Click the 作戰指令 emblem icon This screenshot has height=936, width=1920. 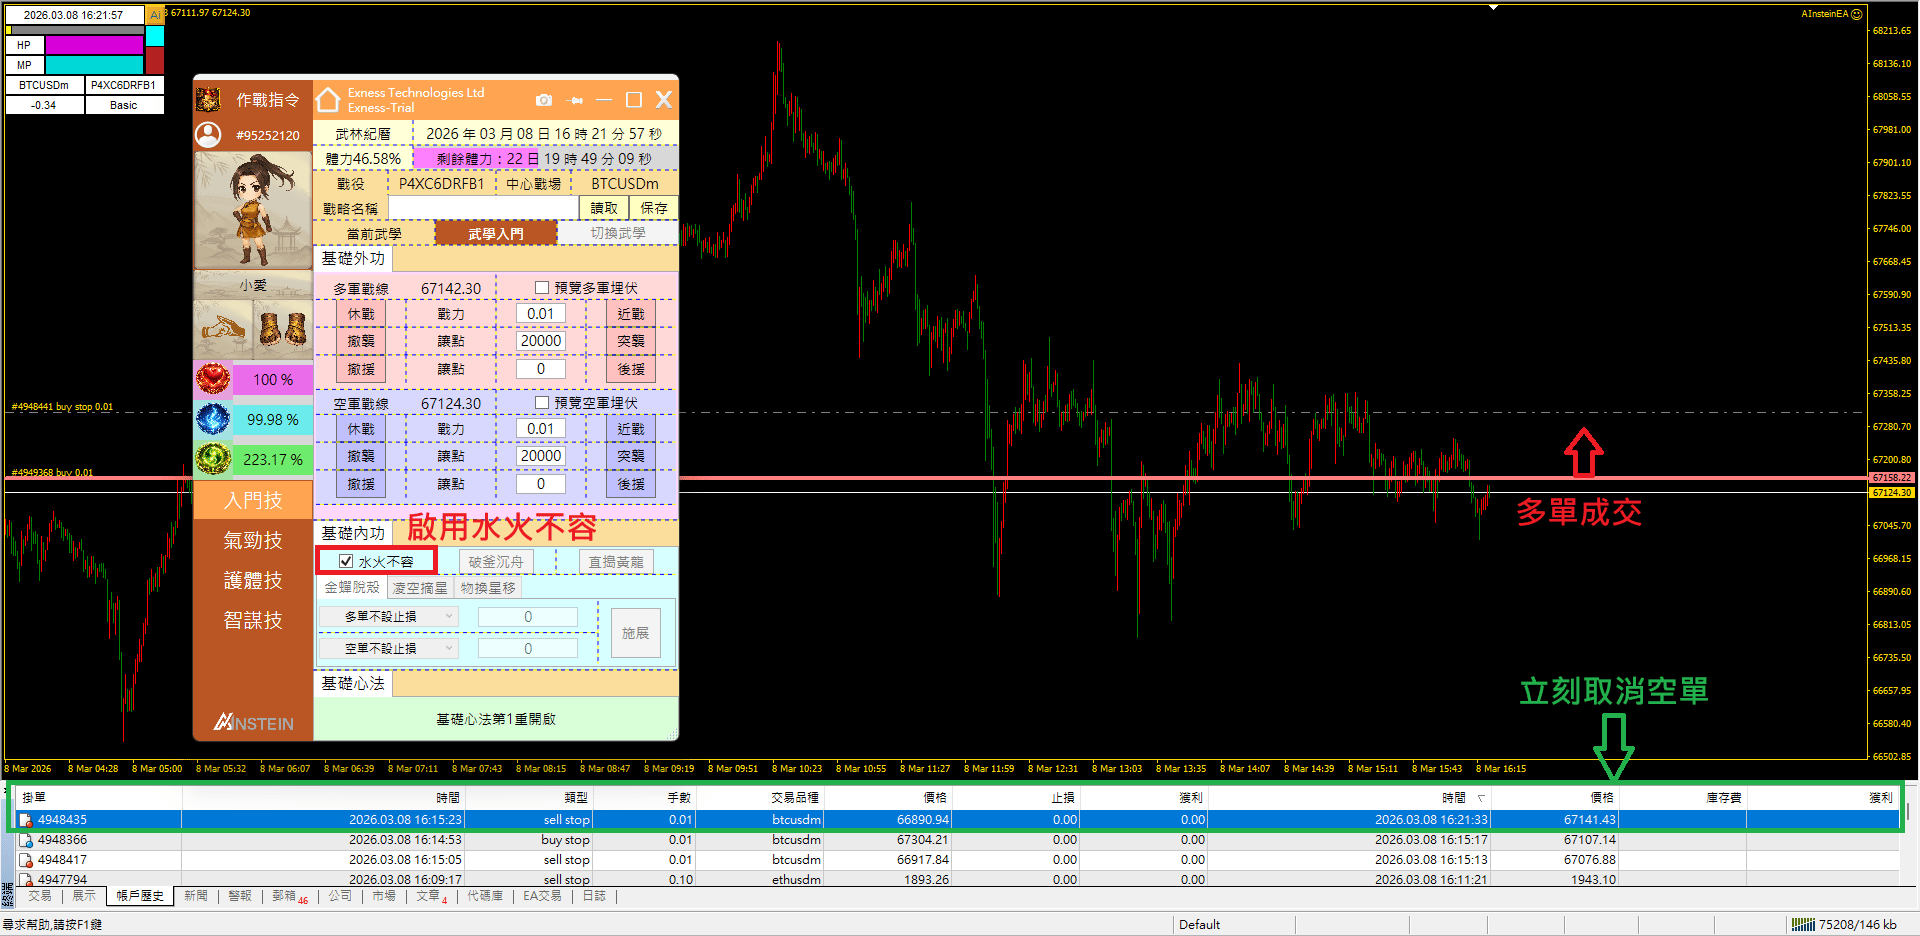coord(208,99)
